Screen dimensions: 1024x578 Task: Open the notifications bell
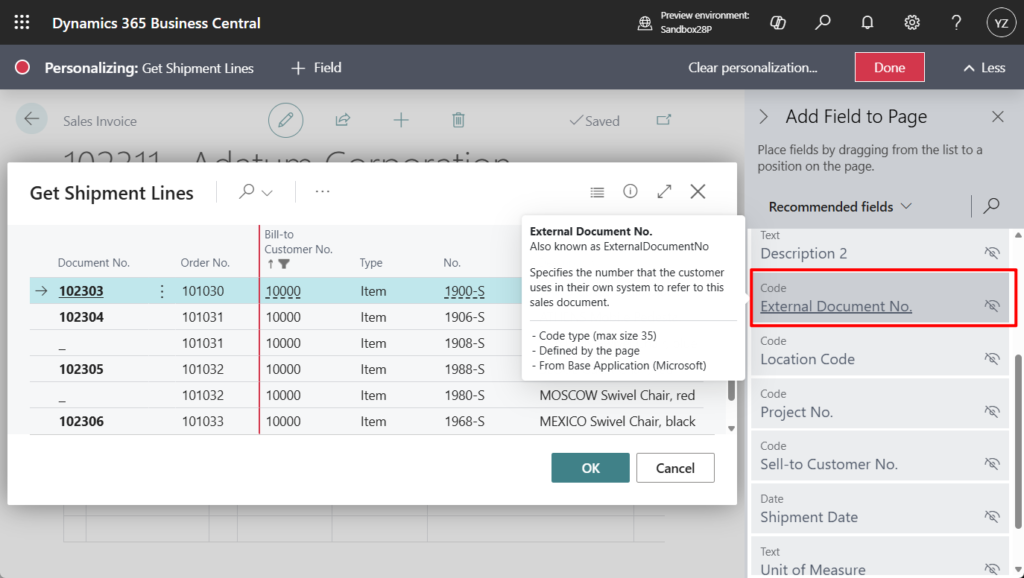point(867,22)
